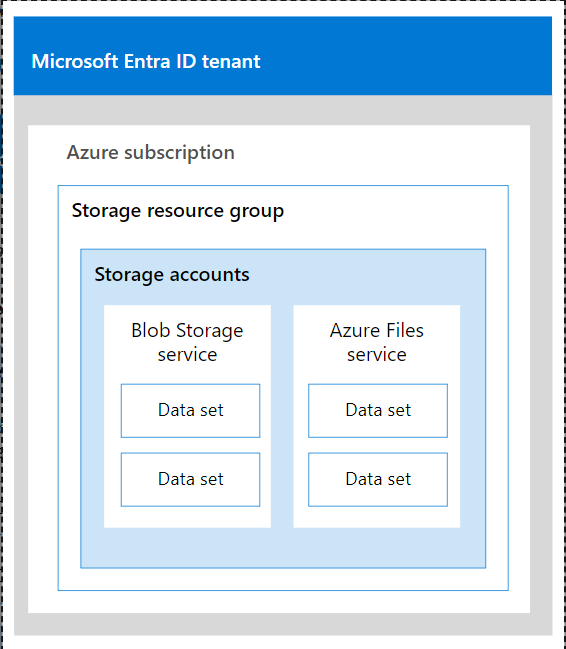Click the gray tenant body area below banner
Screen dimensions: 566x649
tap(283, 110)
